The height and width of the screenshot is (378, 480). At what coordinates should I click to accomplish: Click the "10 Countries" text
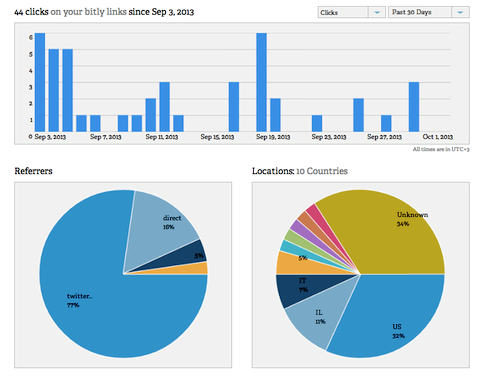322,171
